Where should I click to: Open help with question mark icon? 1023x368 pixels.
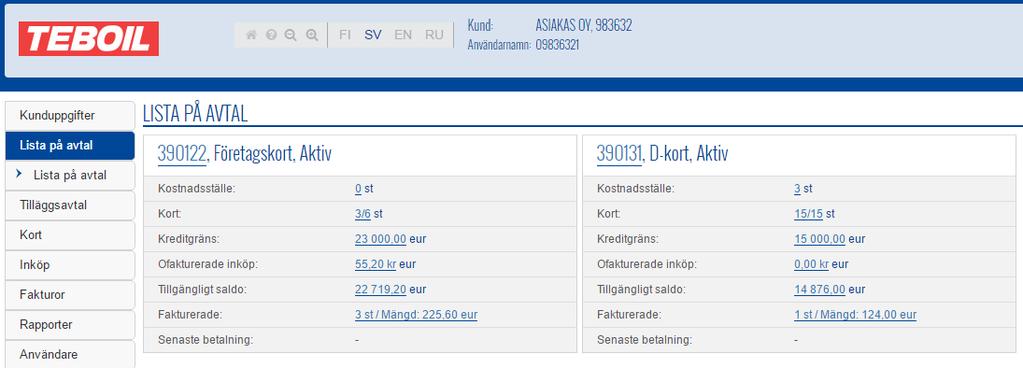coord(271,35)
